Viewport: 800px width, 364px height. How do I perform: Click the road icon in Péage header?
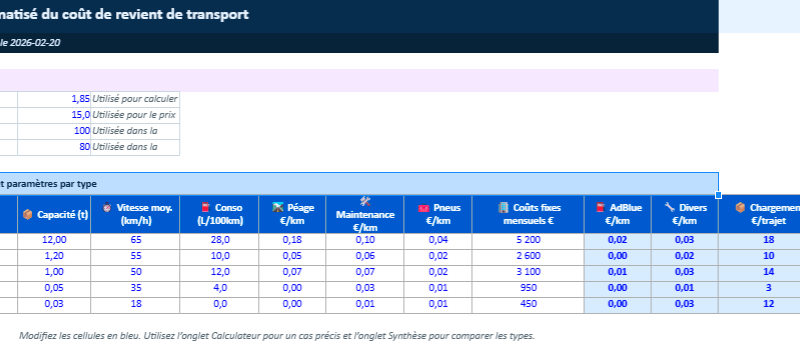[278, 208]
